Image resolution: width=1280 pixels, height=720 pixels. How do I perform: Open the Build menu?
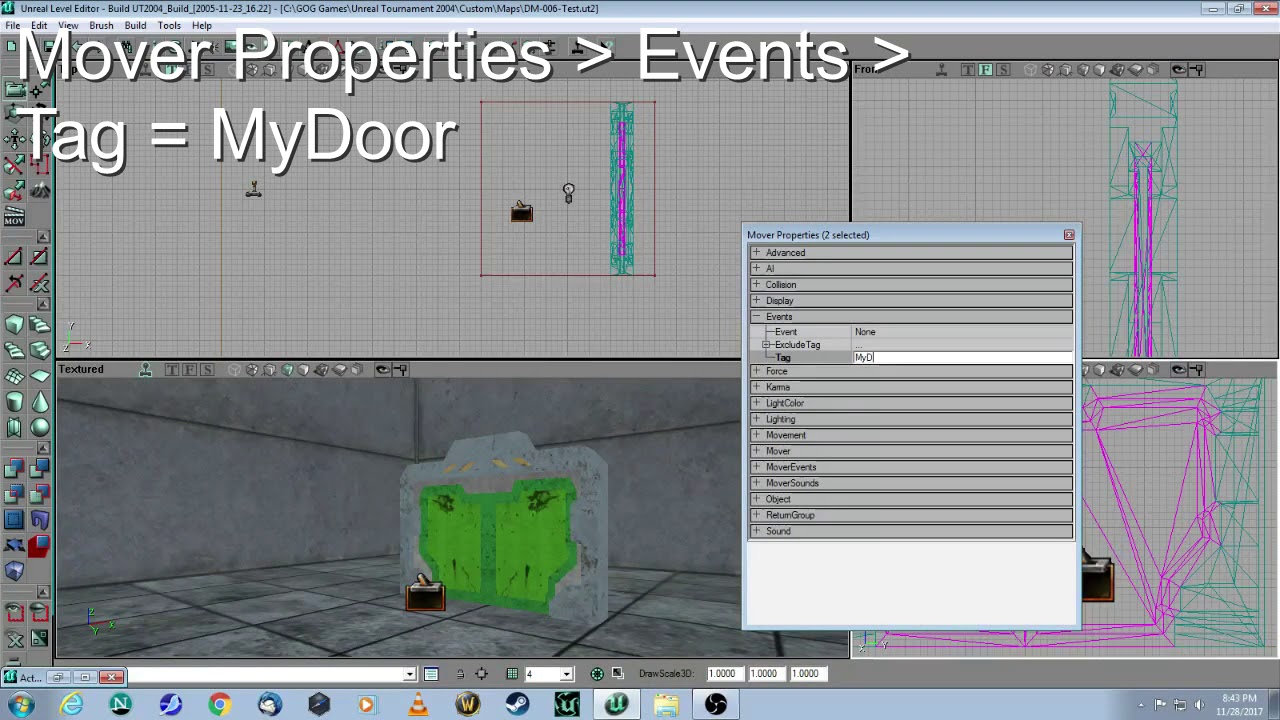135,25
